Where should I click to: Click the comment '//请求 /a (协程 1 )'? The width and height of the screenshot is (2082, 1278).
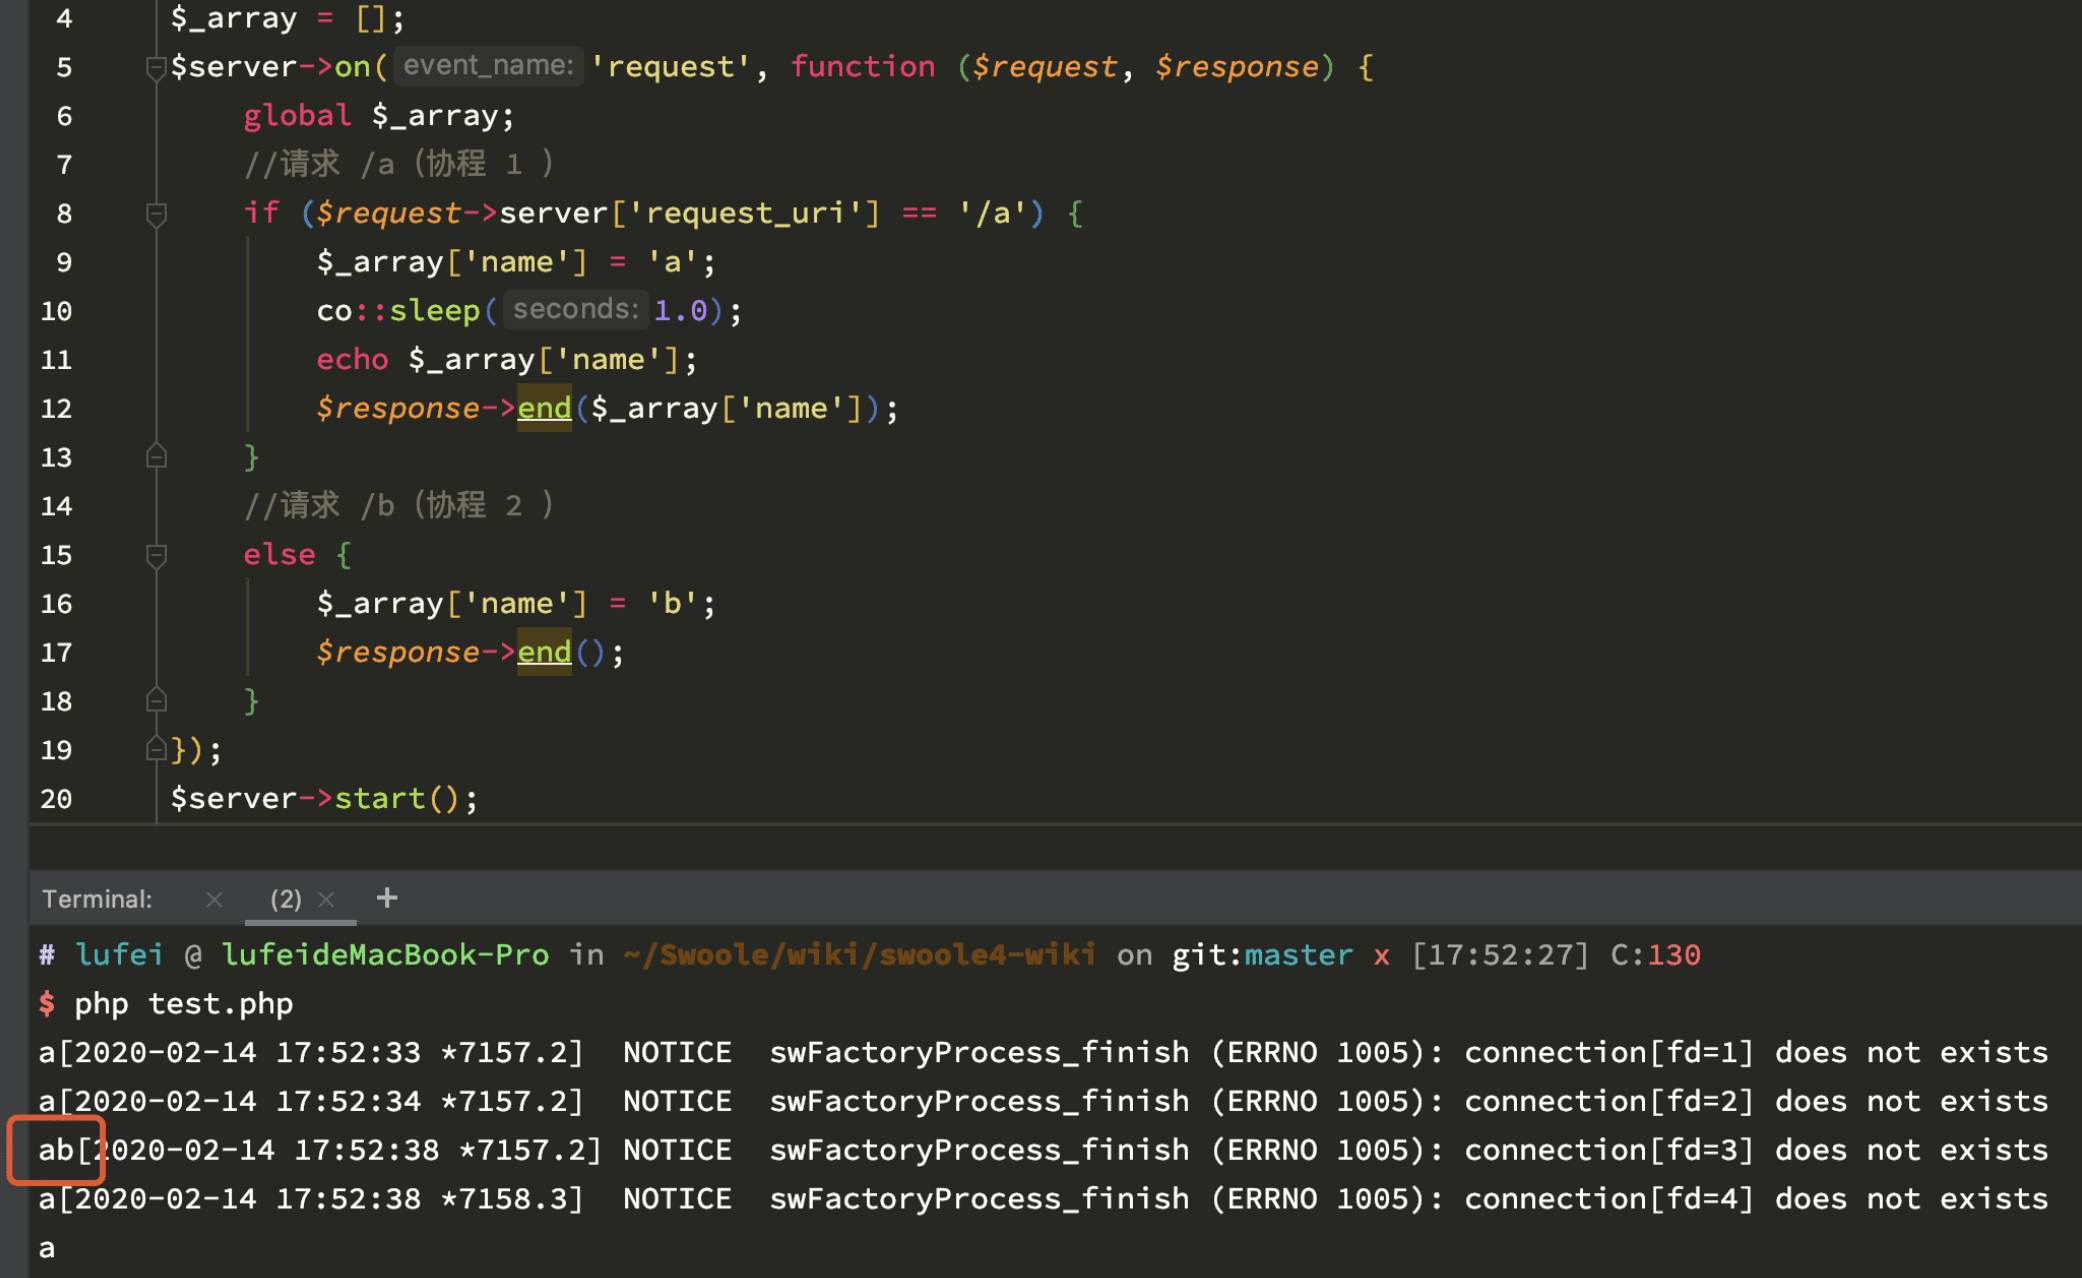(399, 164)
